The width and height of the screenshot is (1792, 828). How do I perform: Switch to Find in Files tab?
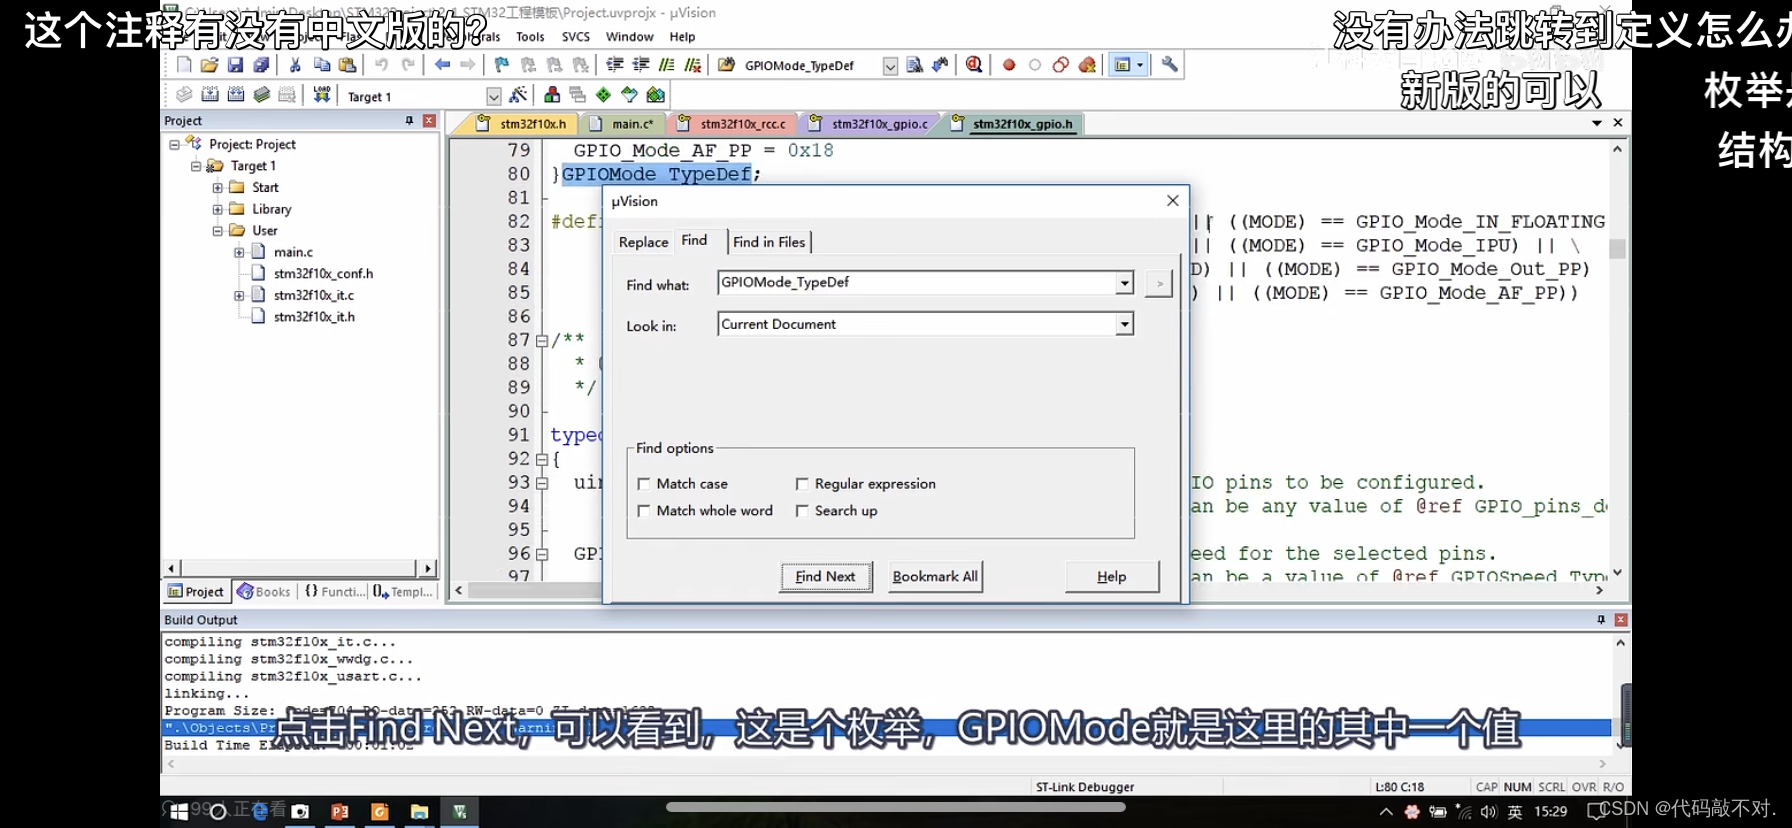pos(769,242)
